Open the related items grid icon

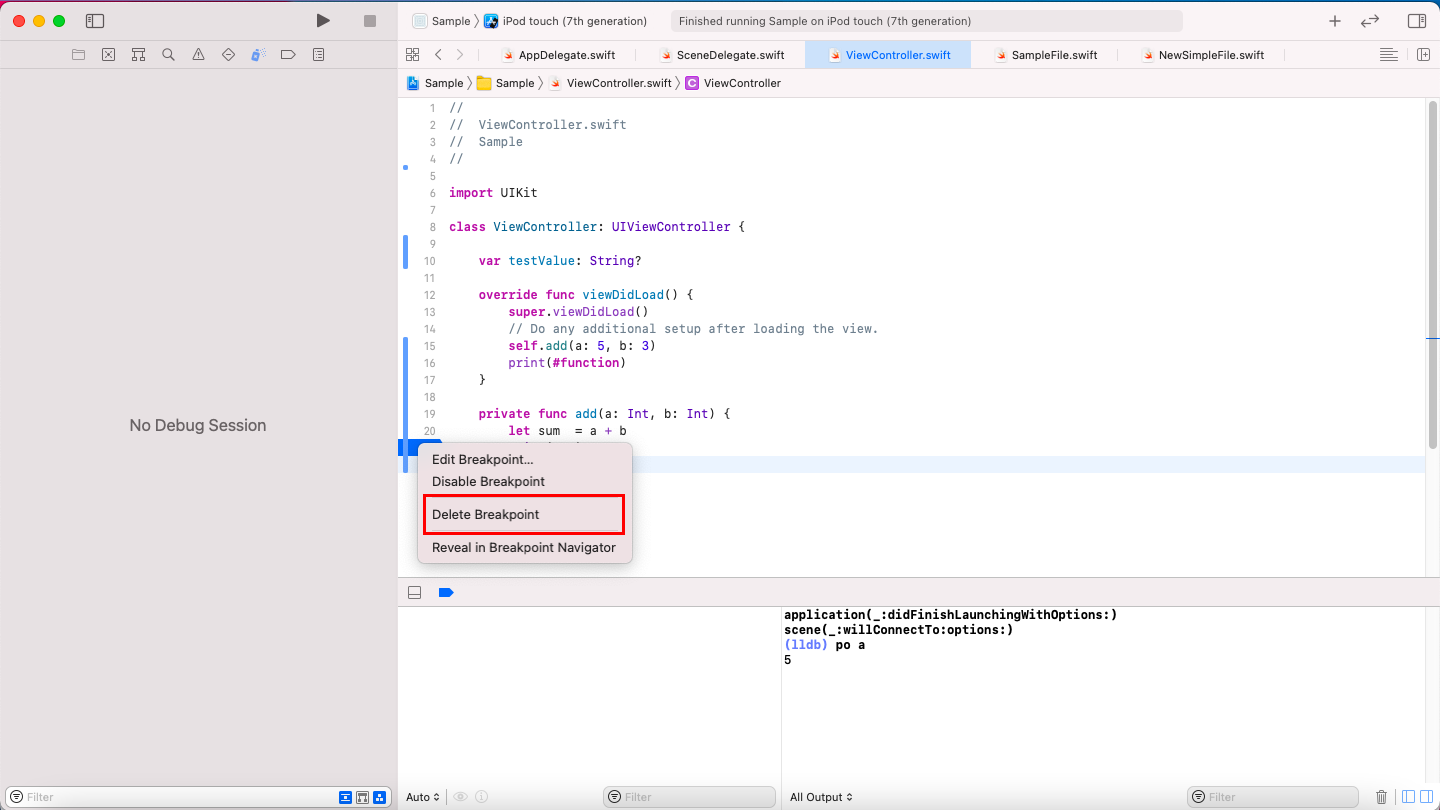412,55
